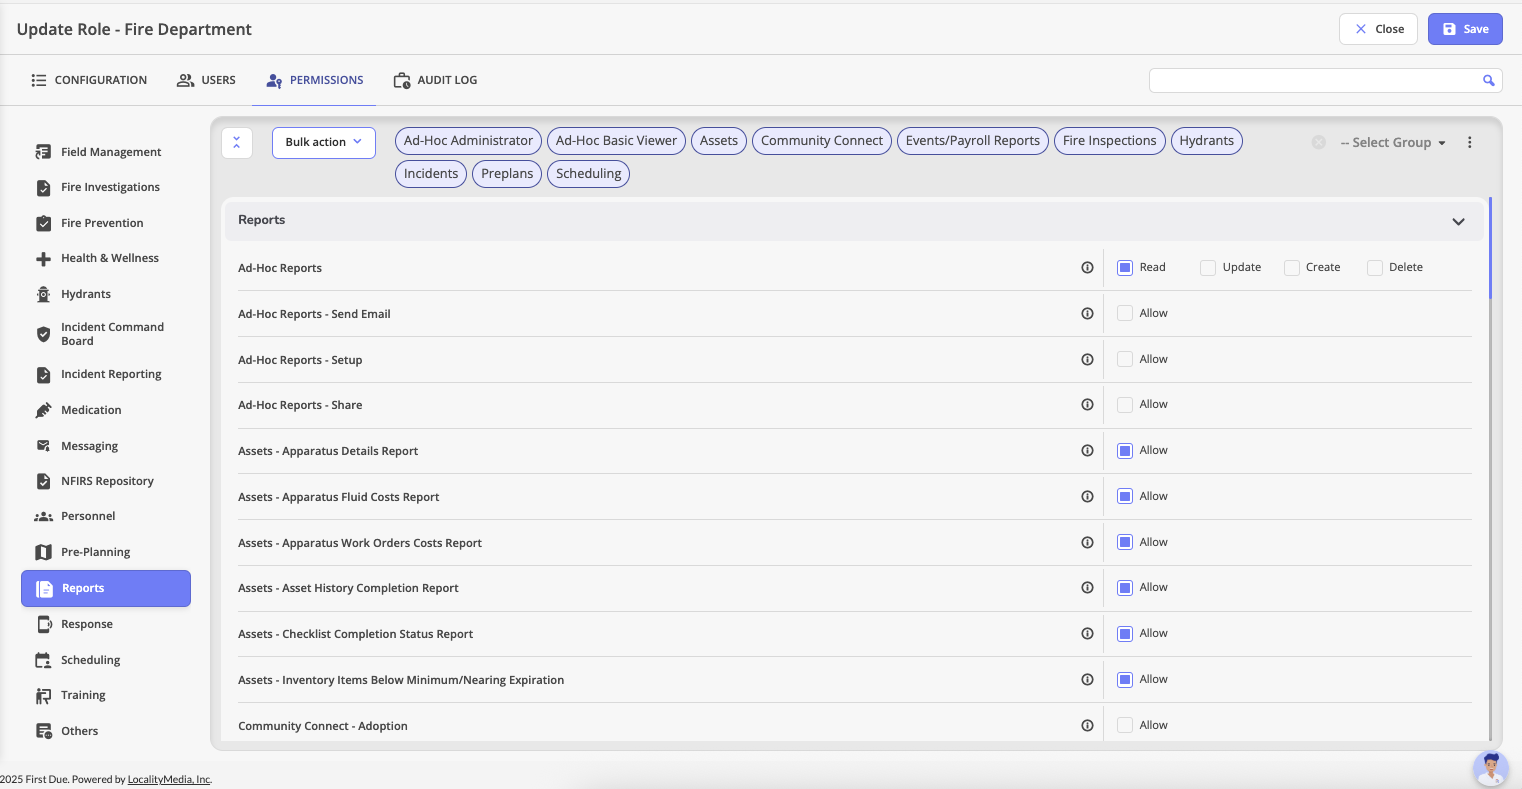
Task: Click the Response sidebar icon
Action: click(x=43, y=624)
